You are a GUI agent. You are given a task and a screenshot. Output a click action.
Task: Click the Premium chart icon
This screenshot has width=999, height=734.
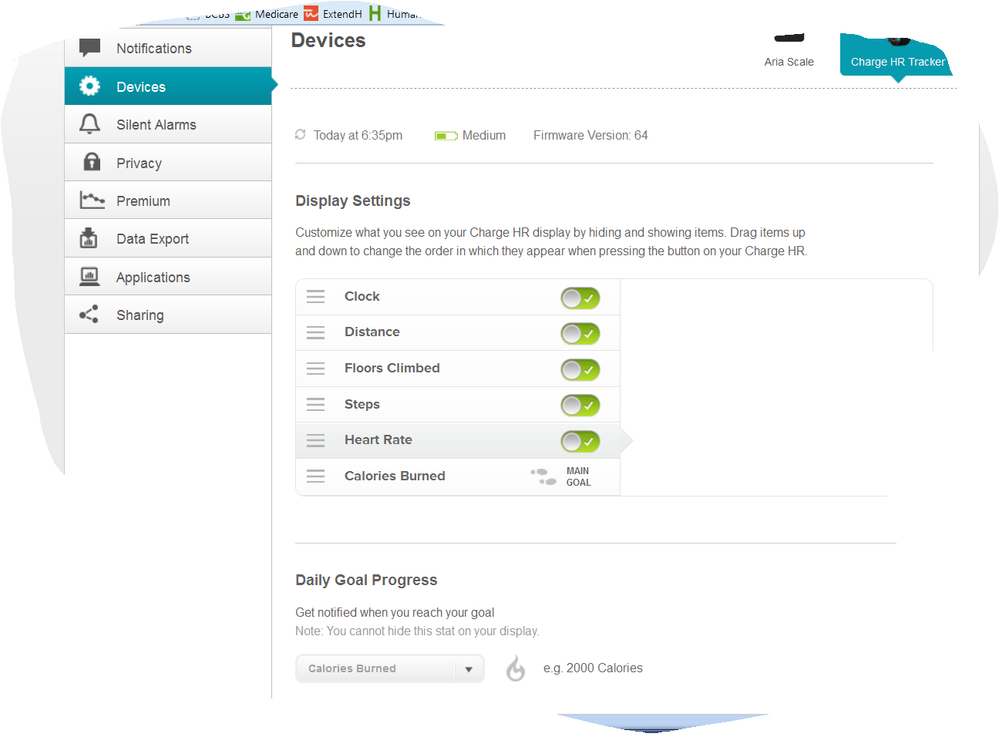click(92, 200)
